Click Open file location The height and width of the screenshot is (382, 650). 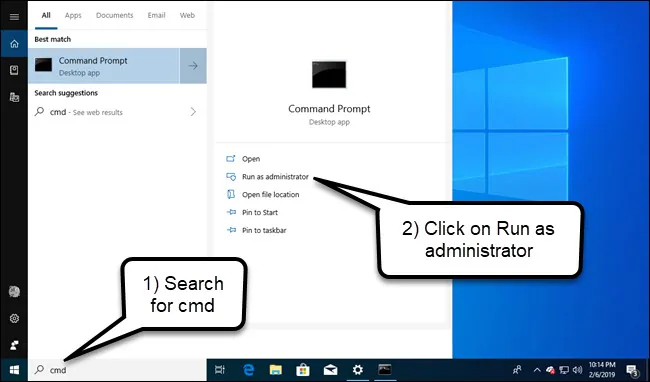[262, 195]
